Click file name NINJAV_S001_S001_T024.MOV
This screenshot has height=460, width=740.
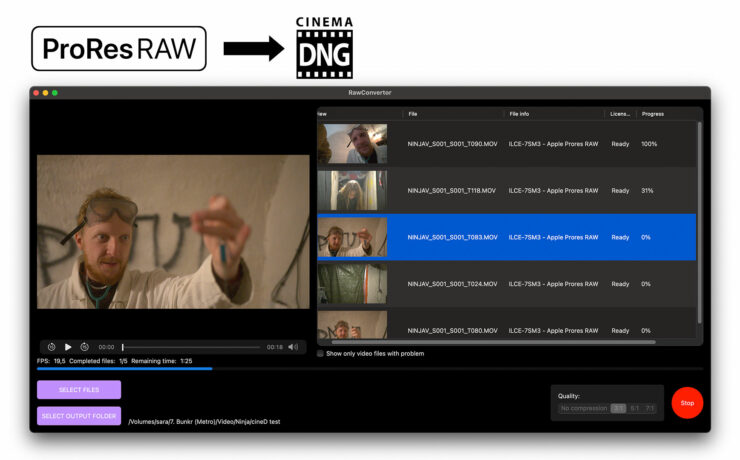click(x=452, y=284)
